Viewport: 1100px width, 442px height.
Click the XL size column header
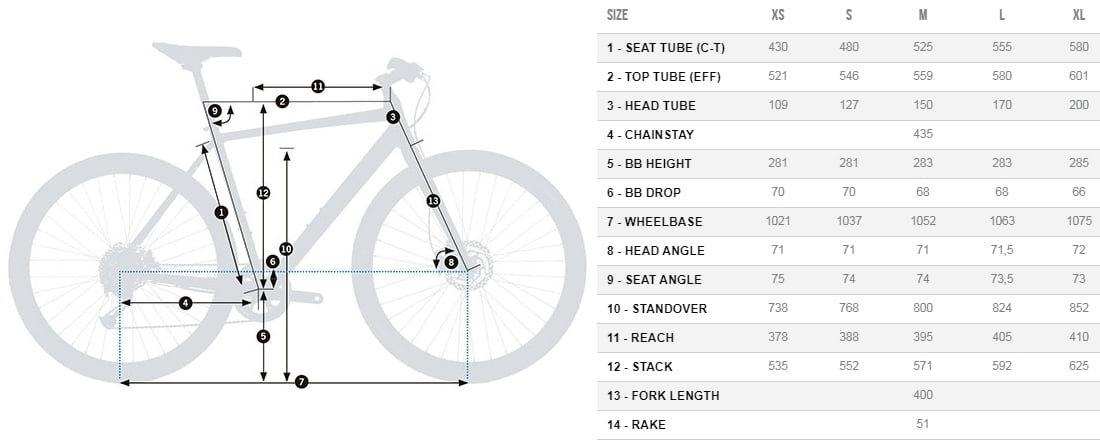pos(1078,15)
